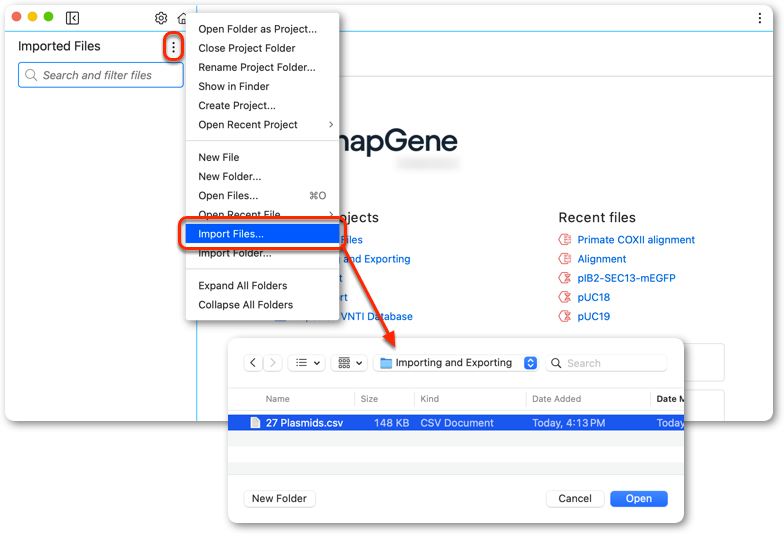Choose Open Files… menu item
Image resolution: width=784 pixels, height=537 pixels.
pos(262,196)
